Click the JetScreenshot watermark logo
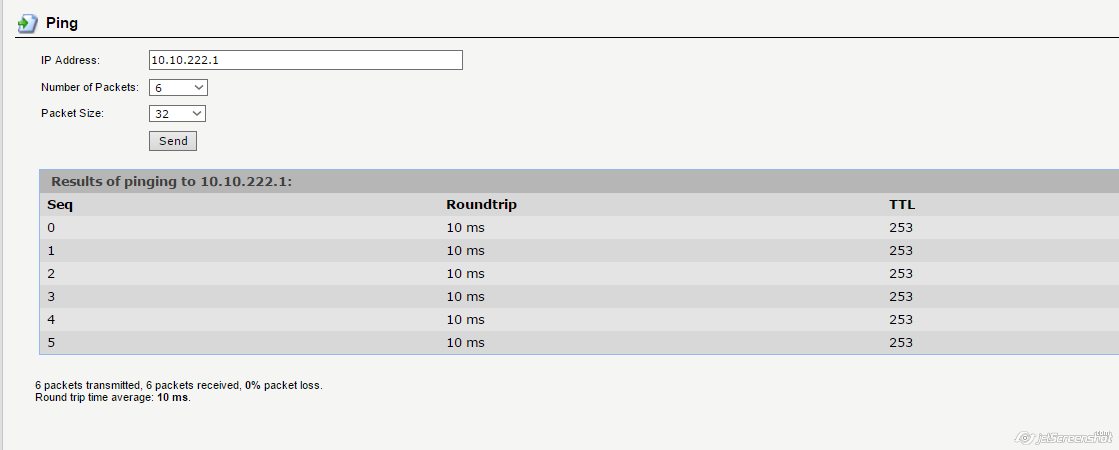The height and width of the screenshot is (450, 1119). click(1063, 438)
